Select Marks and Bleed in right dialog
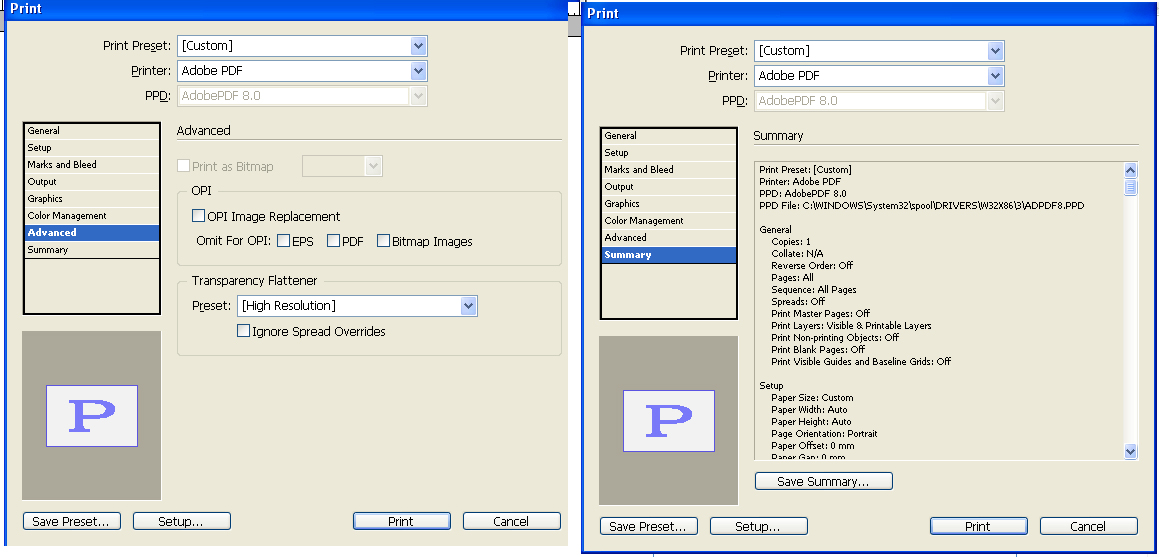Screen dimensions: 1159x557 click(669, 170)
